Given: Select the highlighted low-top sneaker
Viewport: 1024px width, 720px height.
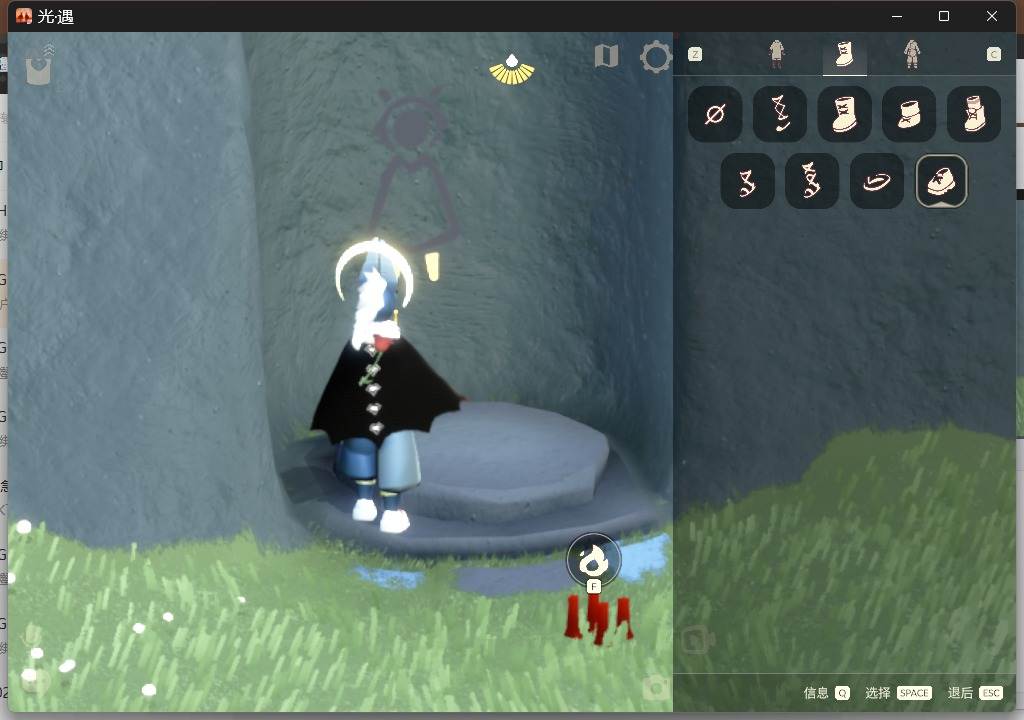Looking at the screenshot, I should [942, 181].
